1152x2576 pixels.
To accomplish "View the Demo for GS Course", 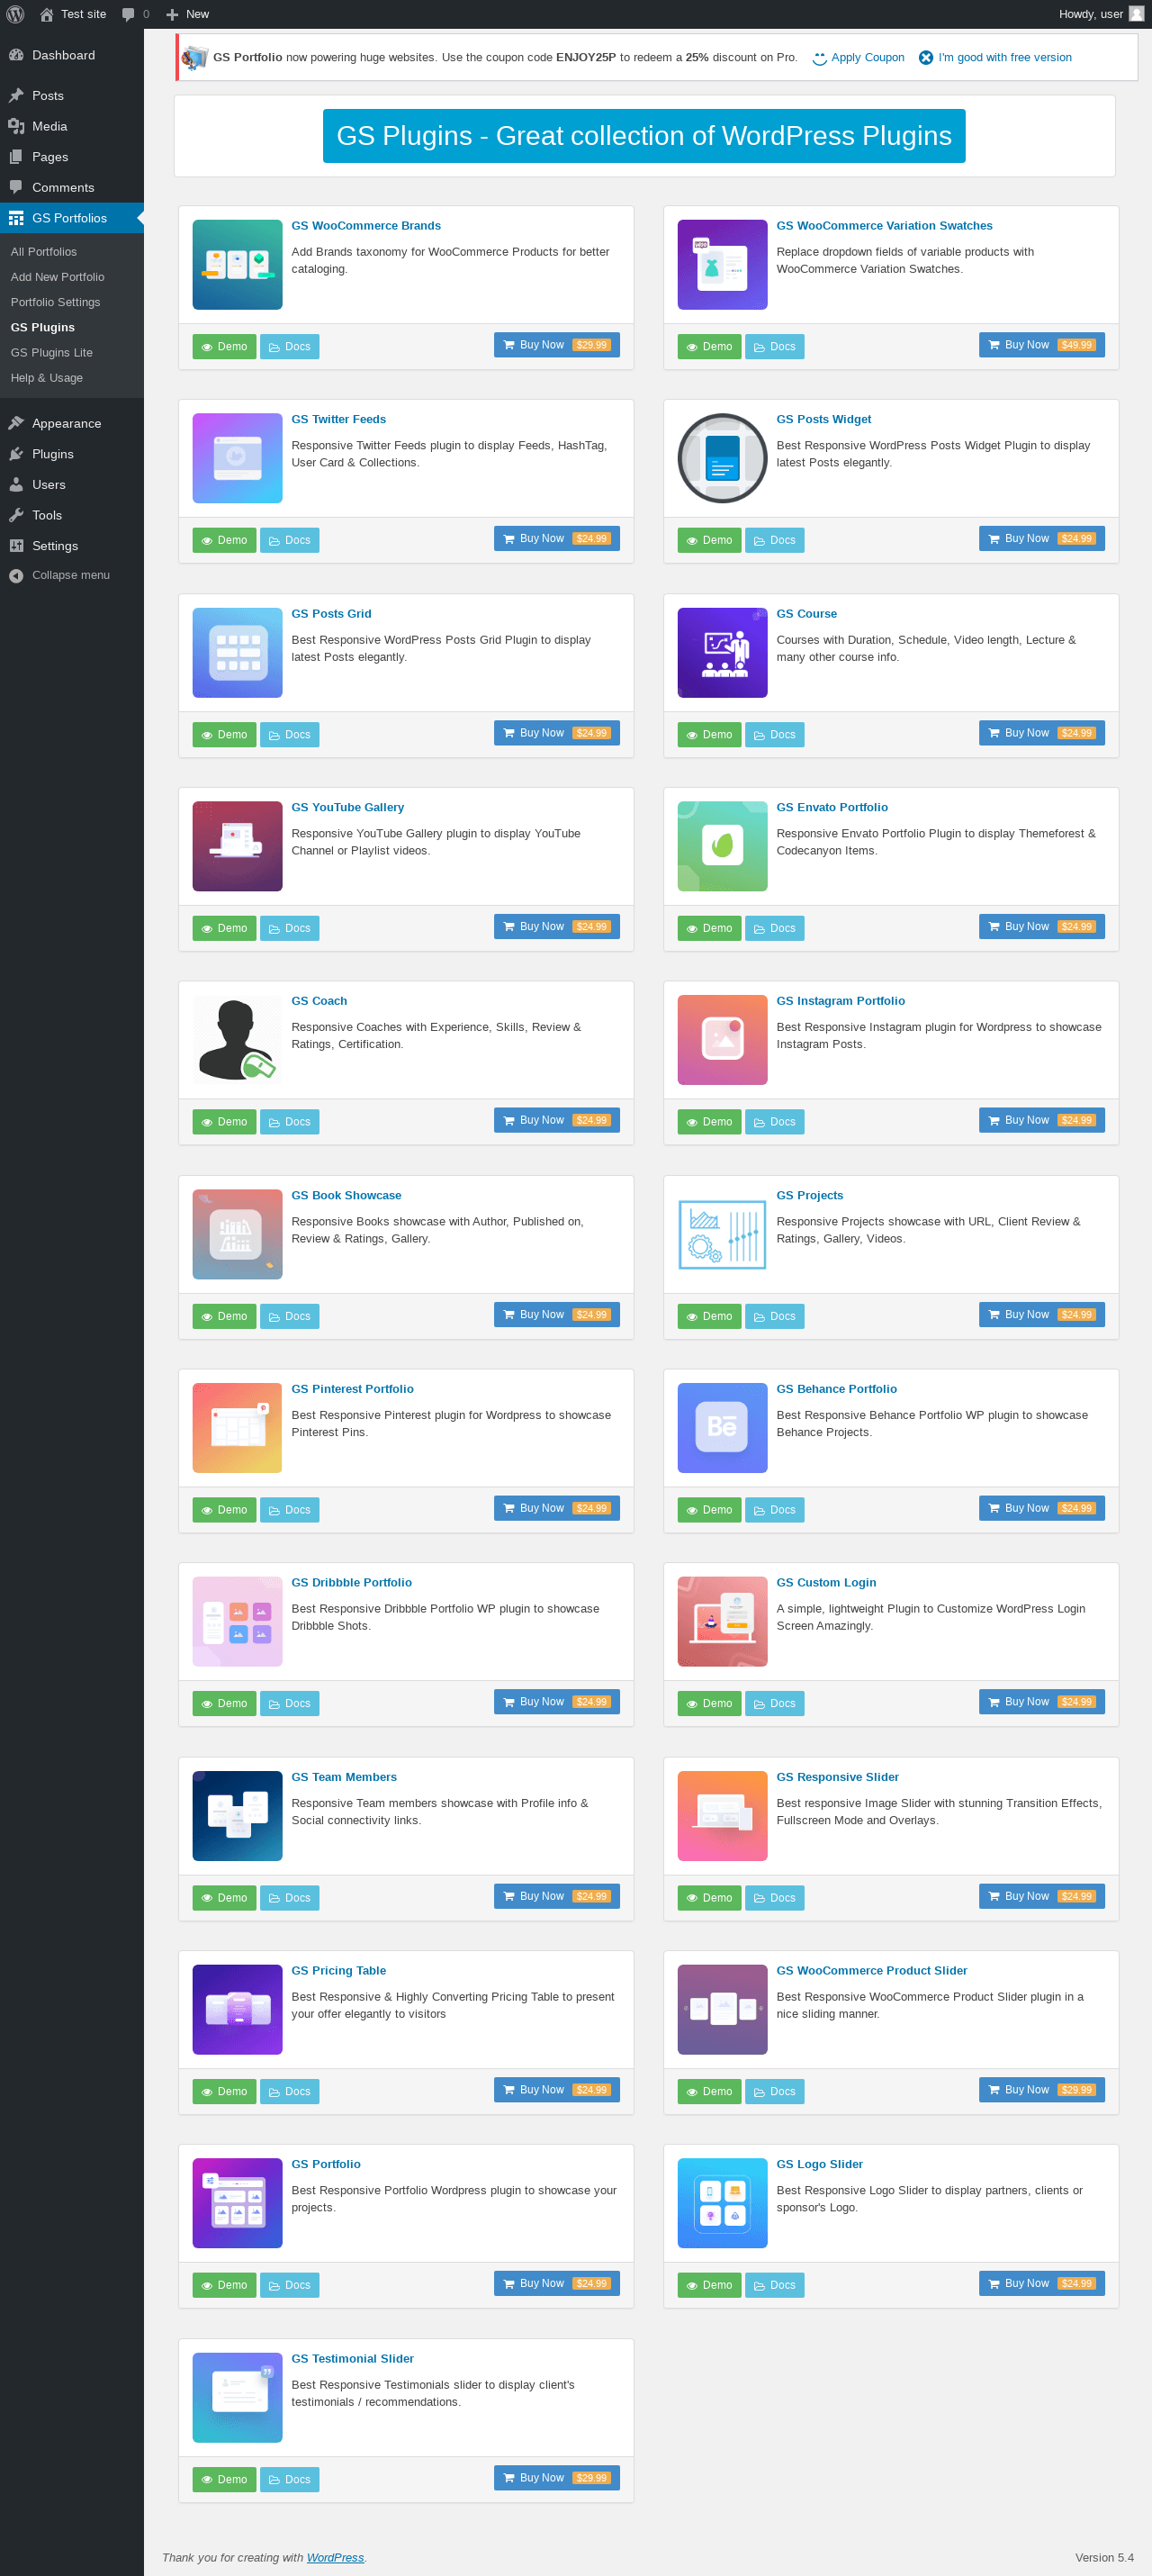I will 709,735.
